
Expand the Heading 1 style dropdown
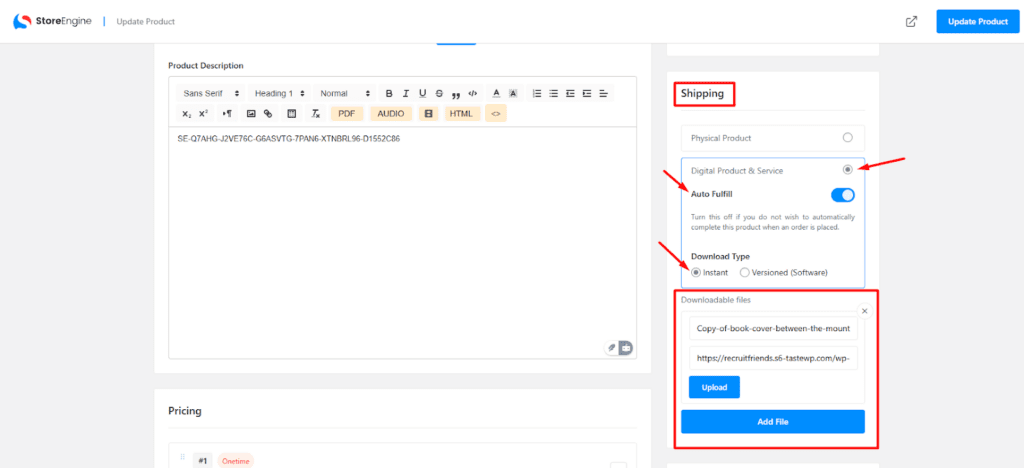280,93
